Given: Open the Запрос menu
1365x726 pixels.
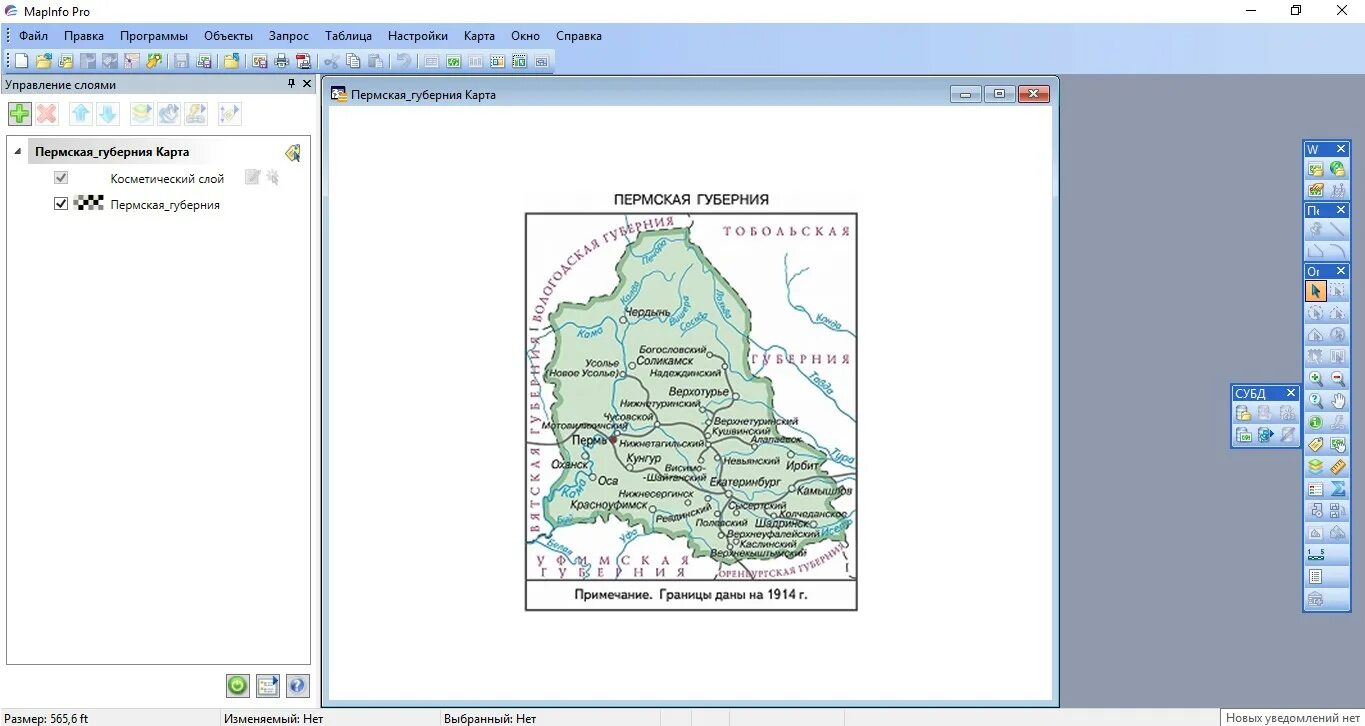Looking at the screenshot, I should (x=289, y=36).
